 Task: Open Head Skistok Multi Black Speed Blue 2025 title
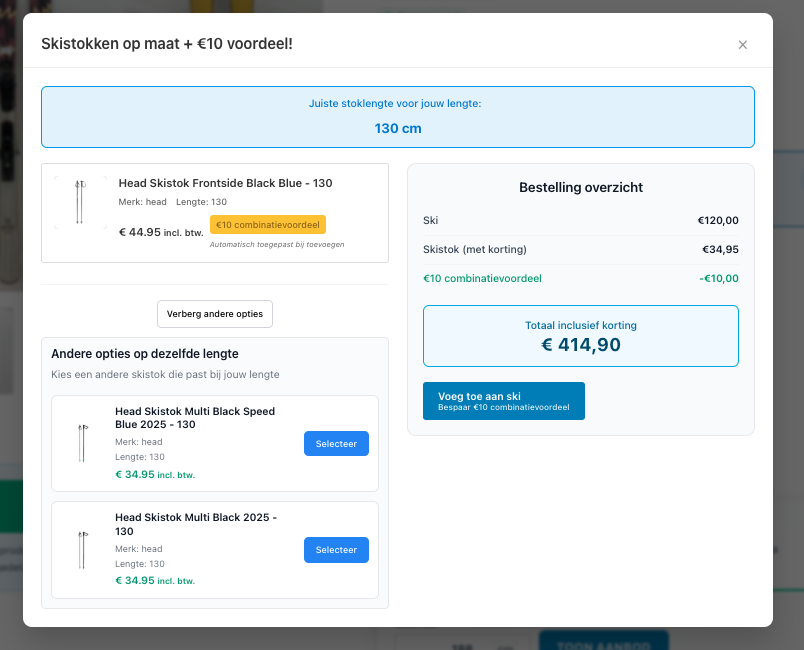pos(195,418)
